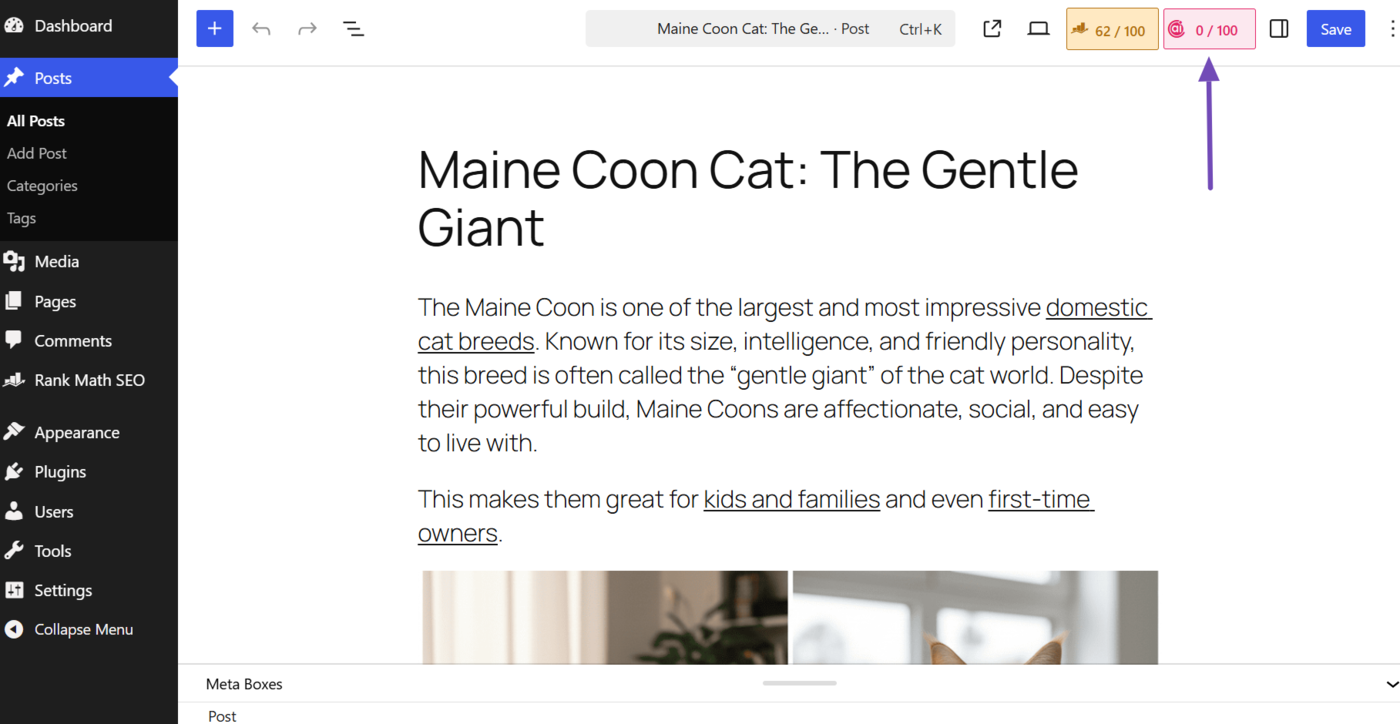The height and width of the screenshot is (724, 1400).
Task: Open the command palette post title bar
Action: (x=770, y=29)
